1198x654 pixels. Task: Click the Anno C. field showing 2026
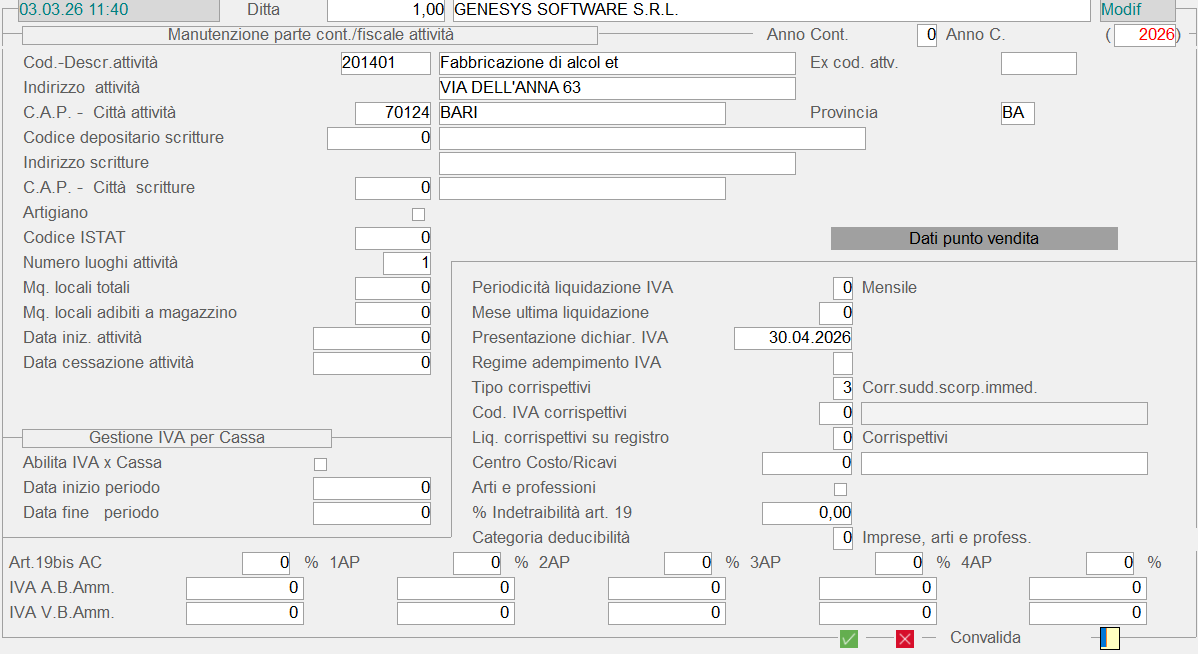pos(1144,35)
